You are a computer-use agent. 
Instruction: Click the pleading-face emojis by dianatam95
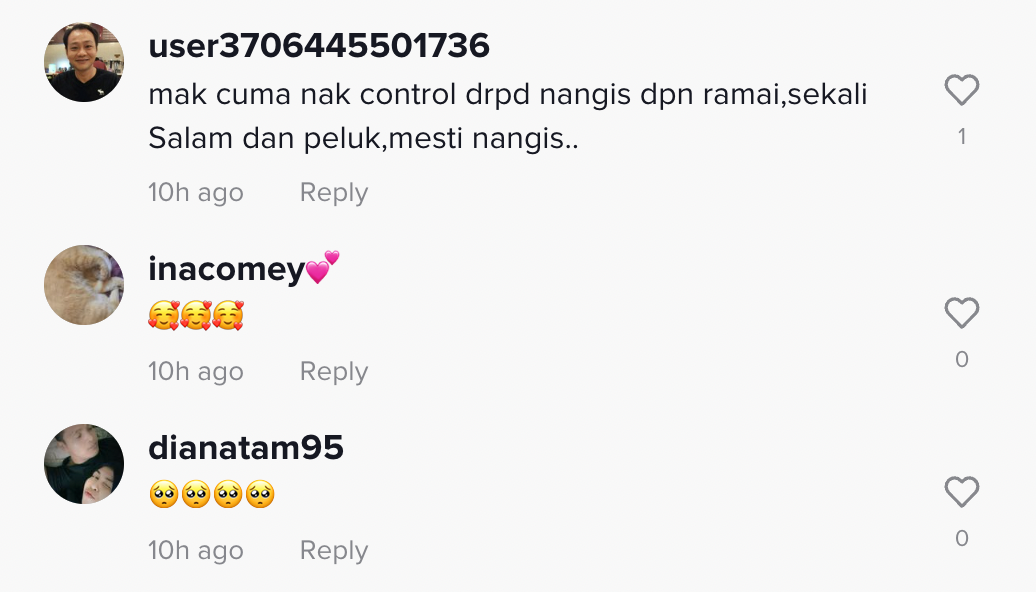[211, 494]
